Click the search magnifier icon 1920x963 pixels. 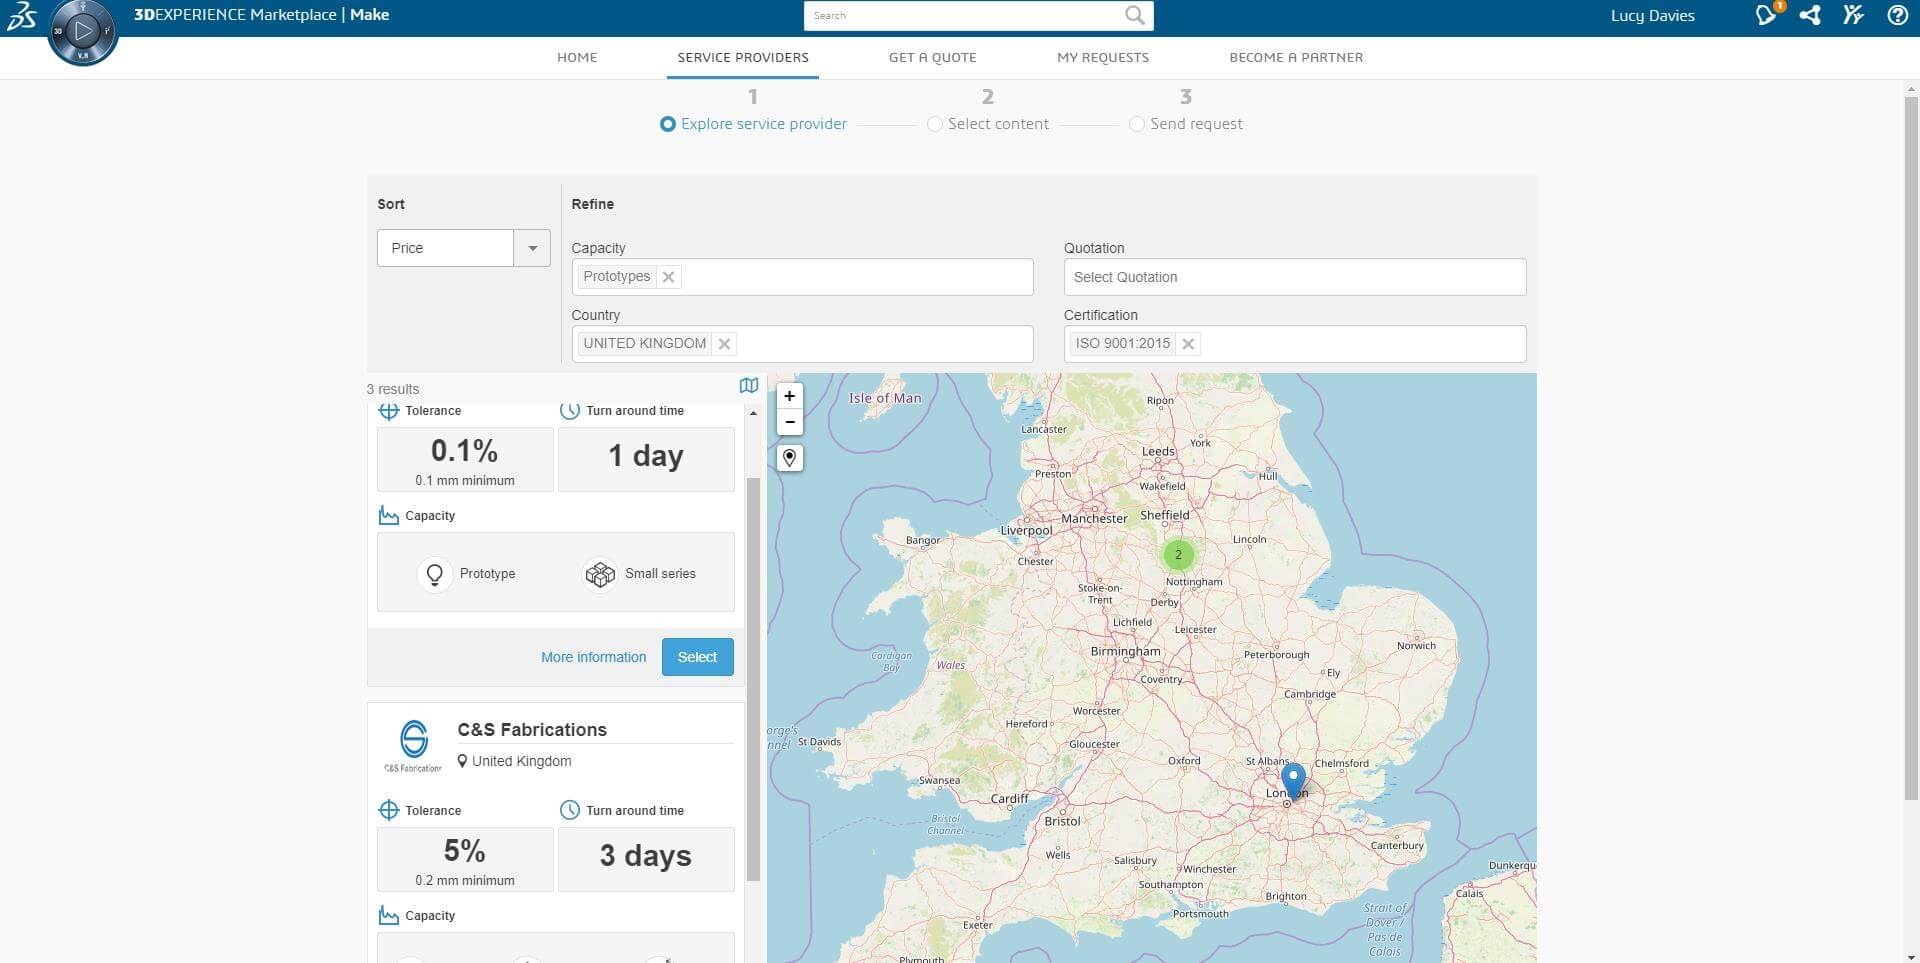click(1134, 15)
